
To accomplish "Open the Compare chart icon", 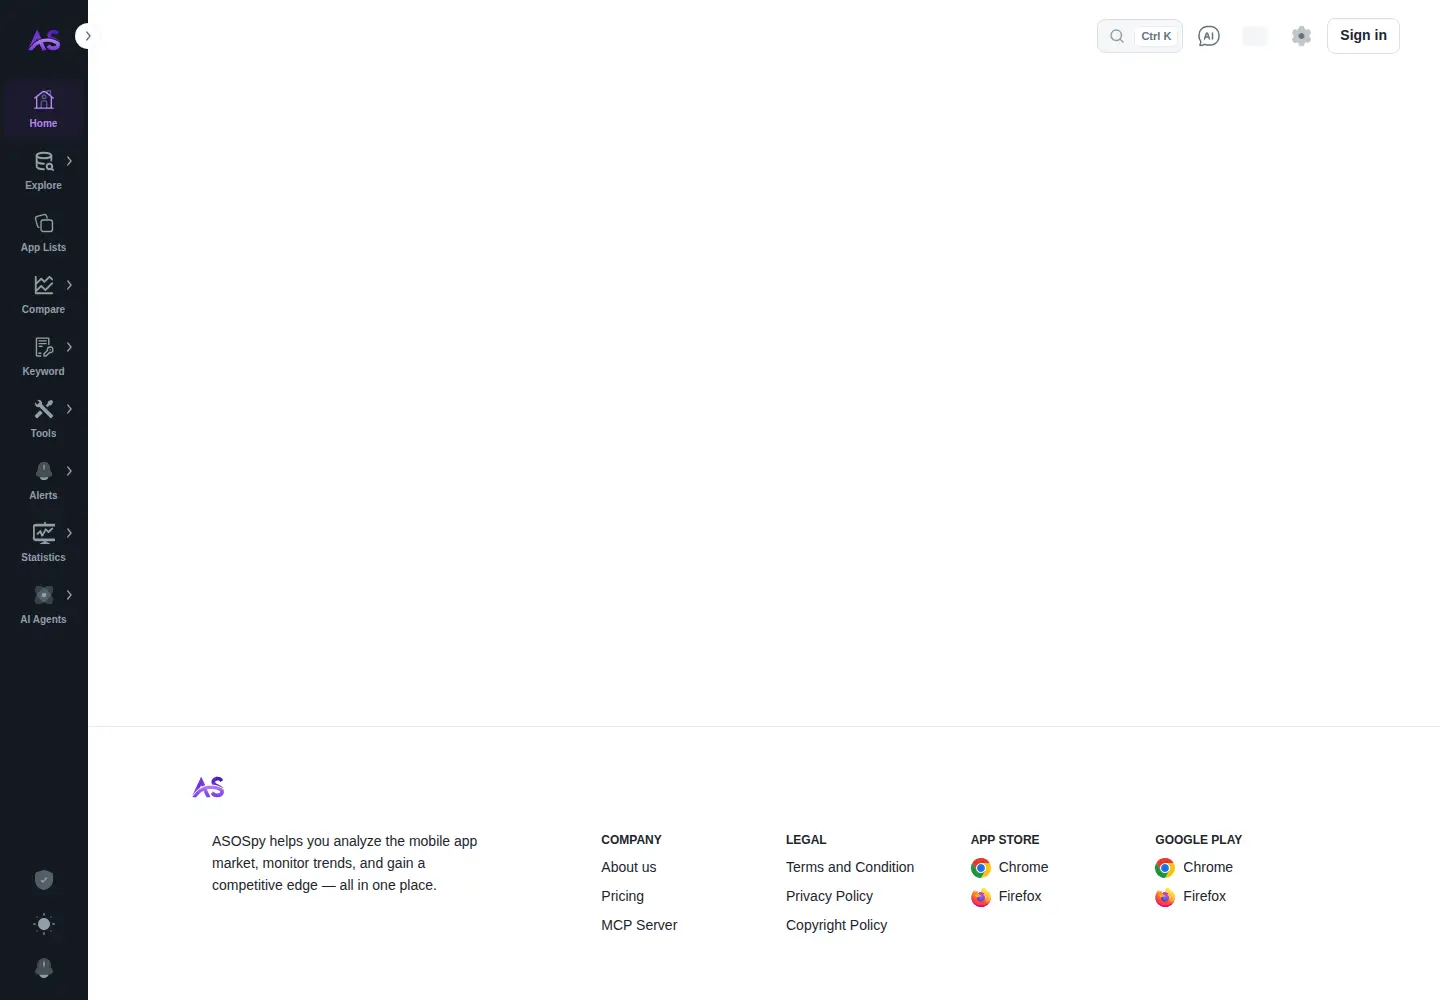I will pyautogui.click(x=43, y=285).
